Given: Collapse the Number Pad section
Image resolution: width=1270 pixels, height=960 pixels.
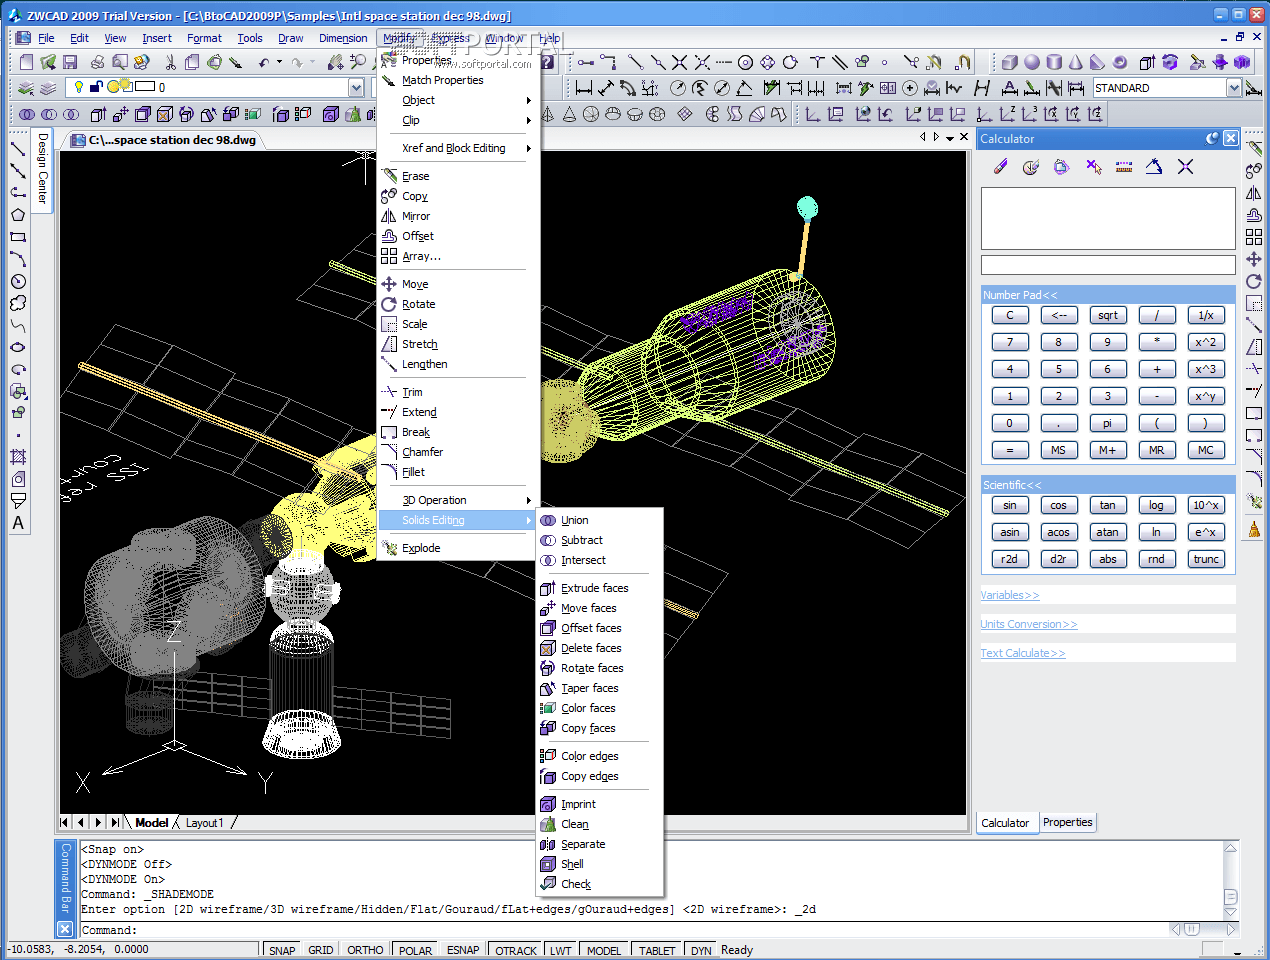Looking at the screenshot, I should coord(1020,295).
